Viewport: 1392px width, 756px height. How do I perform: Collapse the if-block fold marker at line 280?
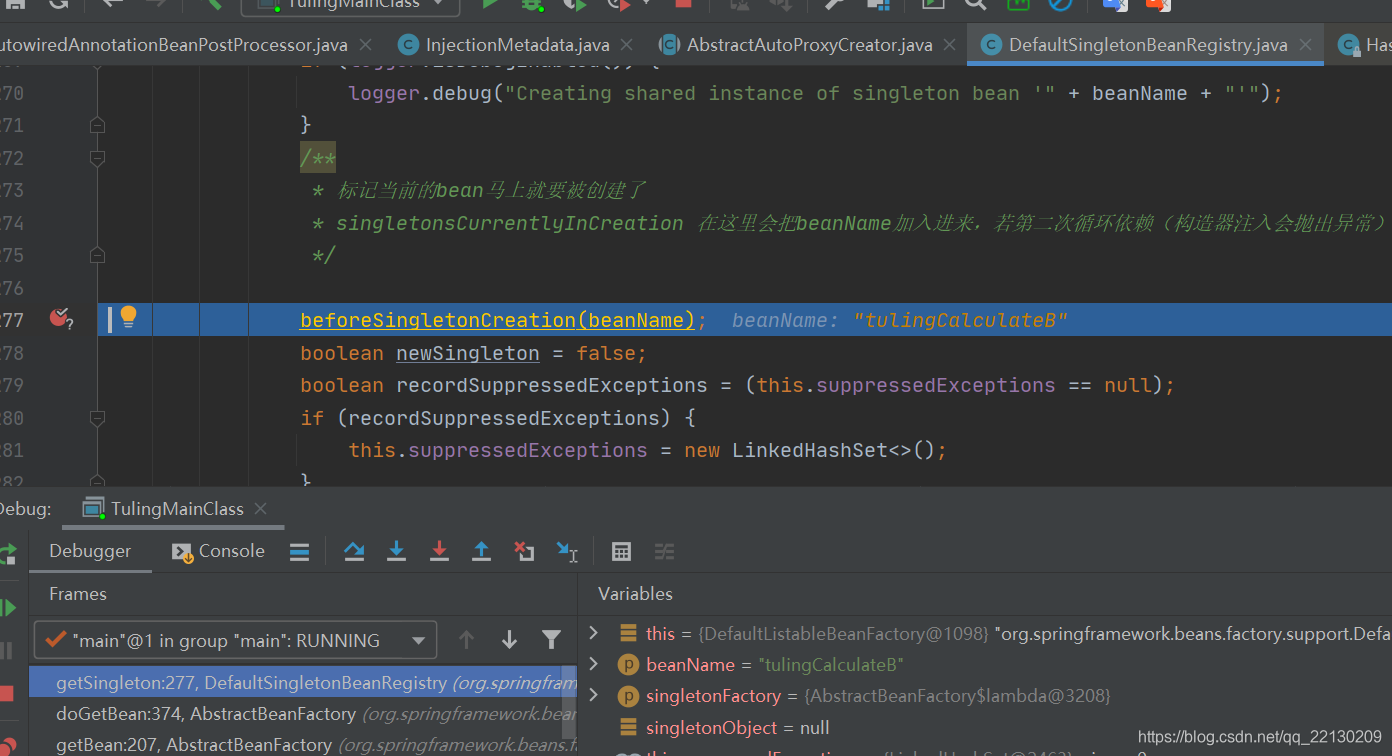(x=97, y=418)
